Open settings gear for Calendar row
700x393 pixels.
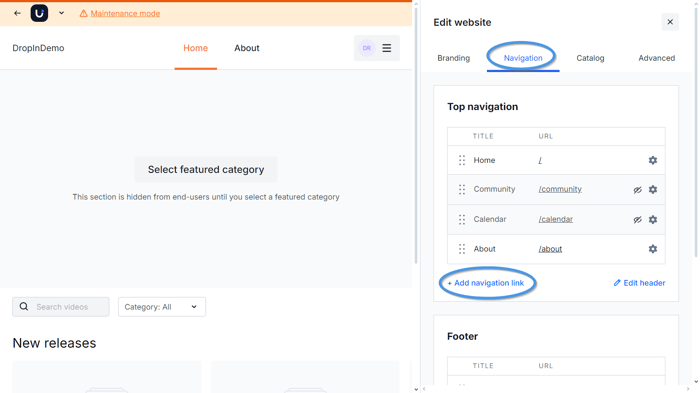tap(653, 219)
